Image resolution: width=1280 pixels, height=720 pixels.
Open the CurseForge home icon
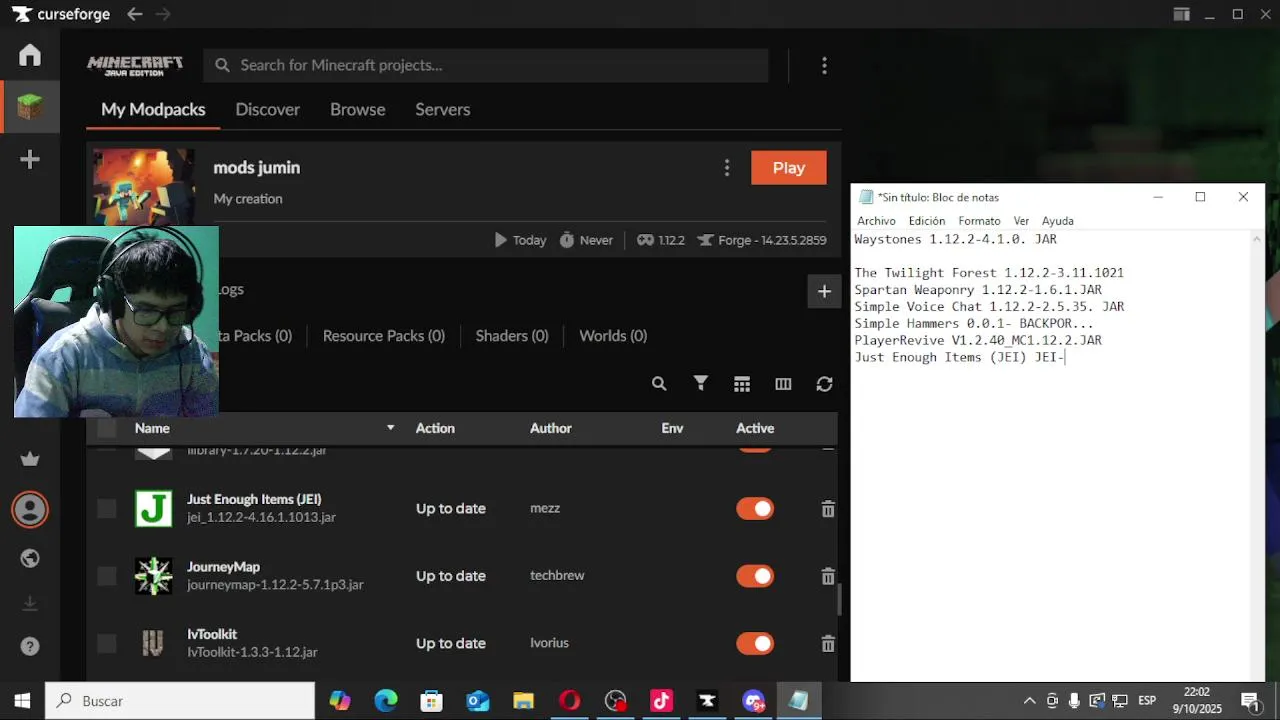click(30, 55)
